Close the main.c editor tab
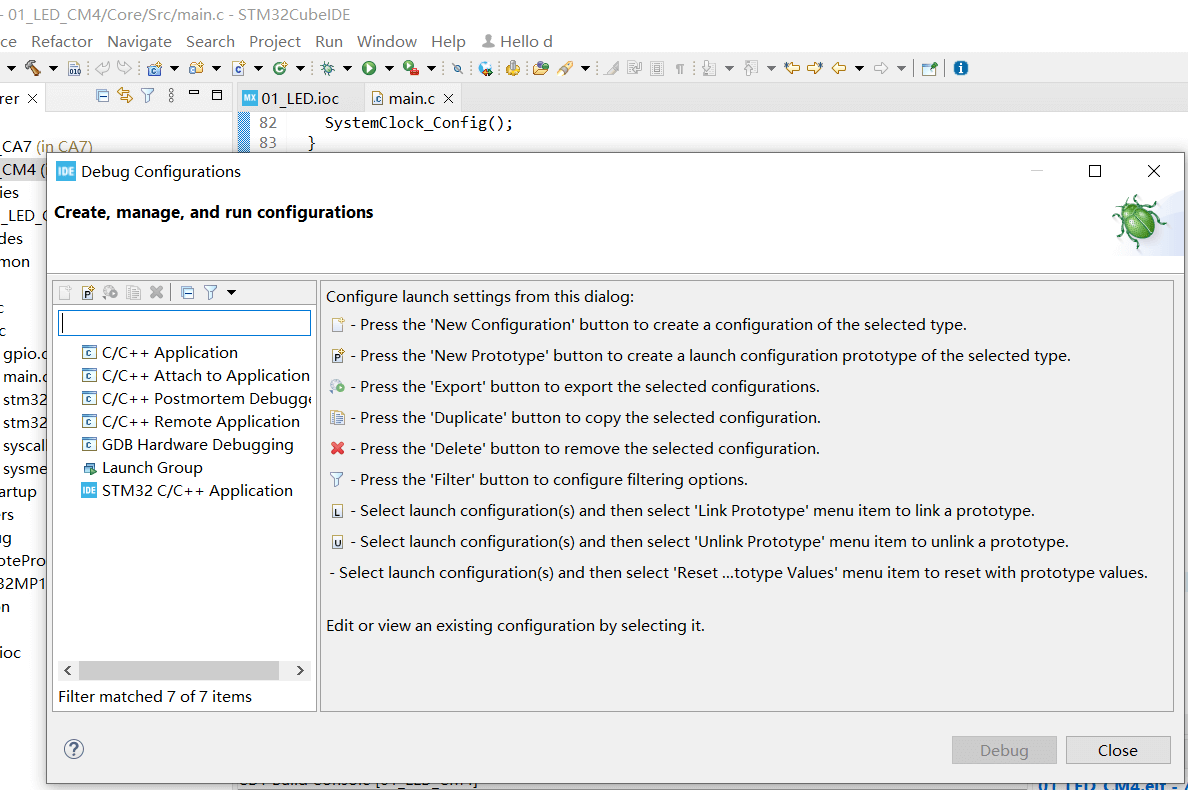 (x=449, y=98)
